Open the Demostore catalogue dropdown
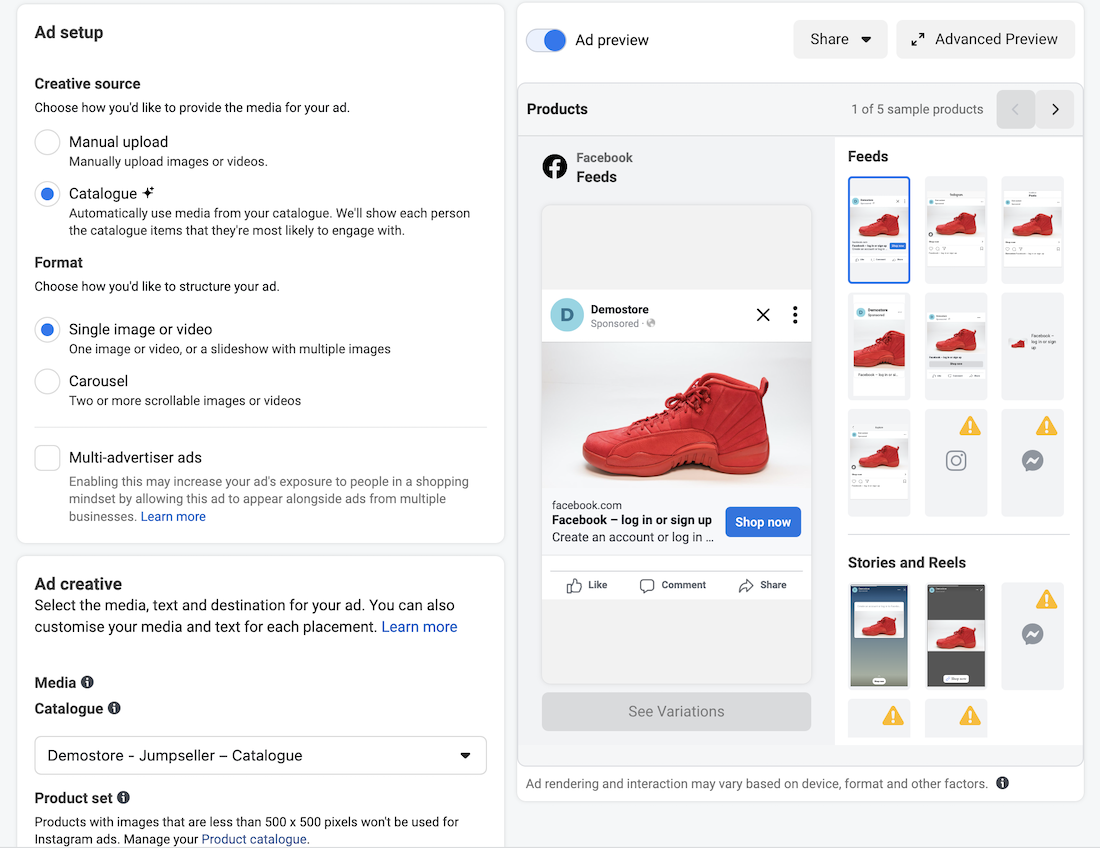Image resolution: width=1100 pixels, height=848 pixels. [x=260, y=755]
